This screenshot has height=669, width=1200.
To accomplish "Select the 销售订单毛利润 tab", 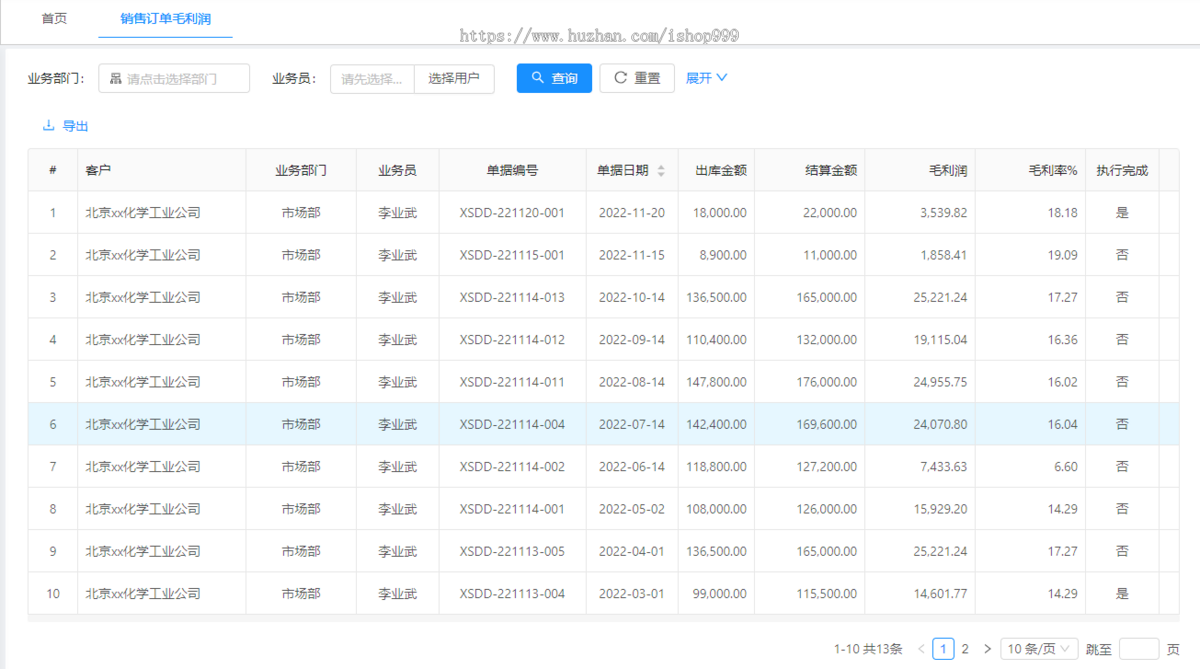I will (165, 19).
